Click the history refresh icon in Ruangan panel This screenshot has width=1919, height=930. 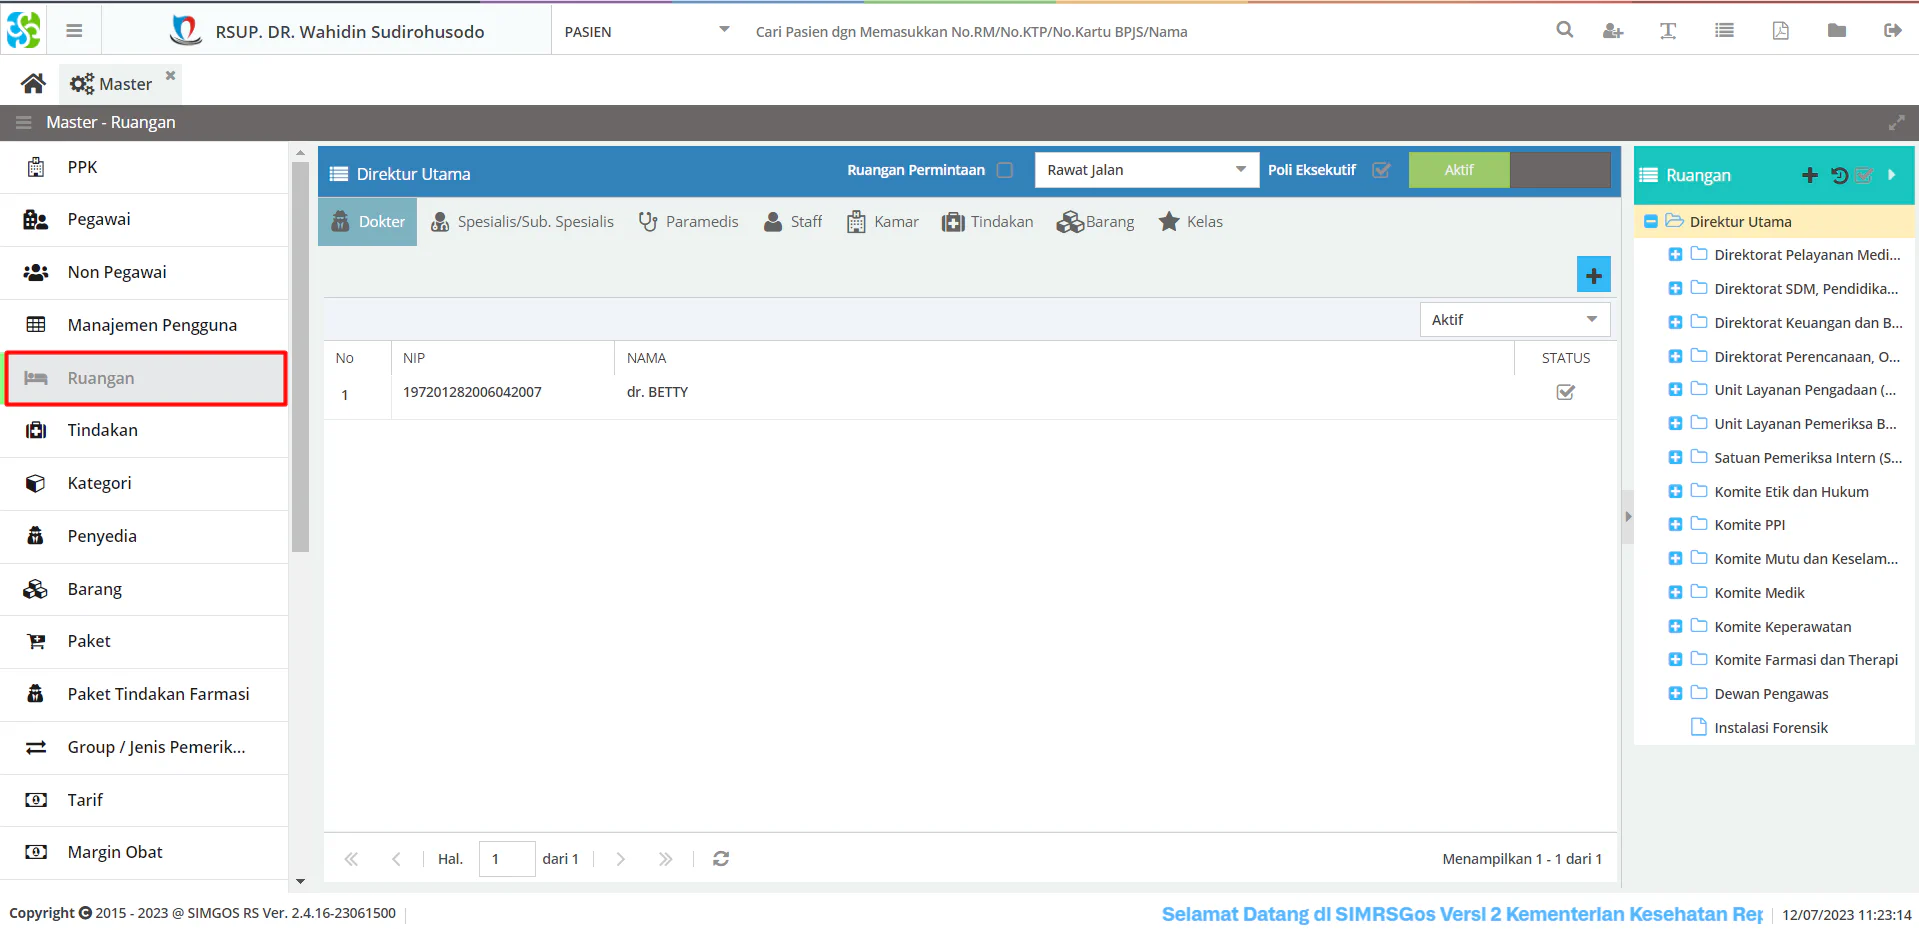click(x=1839, y=175)
